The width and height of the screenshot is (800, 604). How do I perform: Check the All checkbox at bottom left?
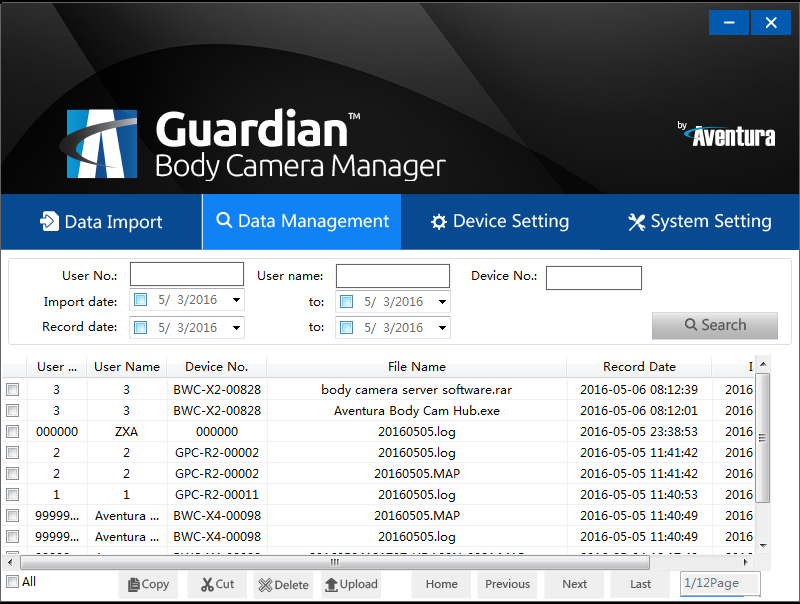(13, 581)
